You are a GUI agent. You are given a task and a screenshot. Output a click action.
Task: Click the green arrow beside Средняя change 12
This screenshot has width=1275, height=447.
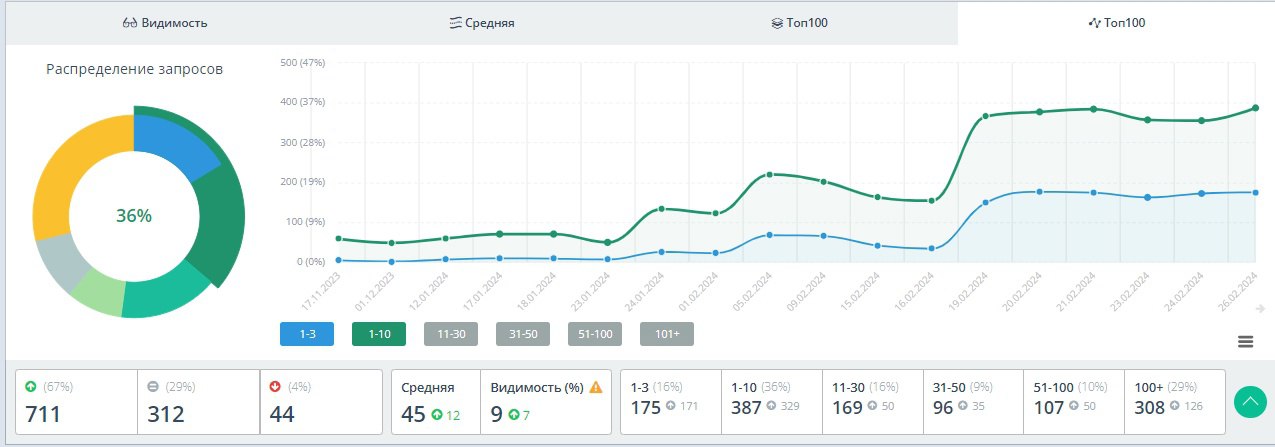[x=436, y=414]
